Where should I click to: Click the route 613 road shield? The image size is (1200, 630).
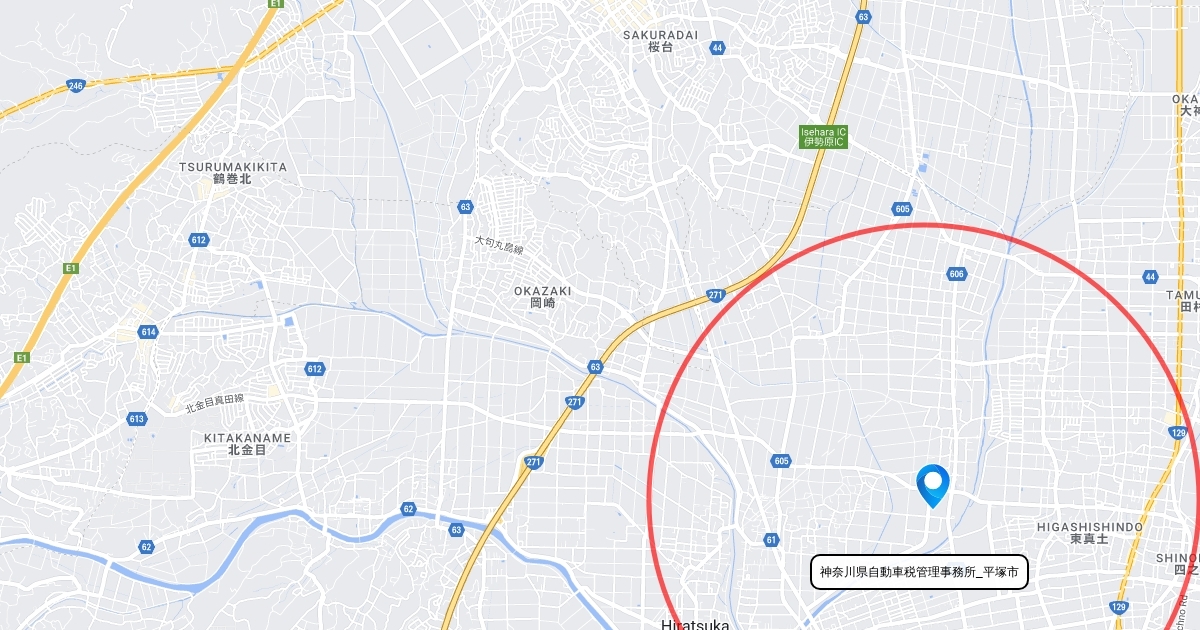[137, 419]
